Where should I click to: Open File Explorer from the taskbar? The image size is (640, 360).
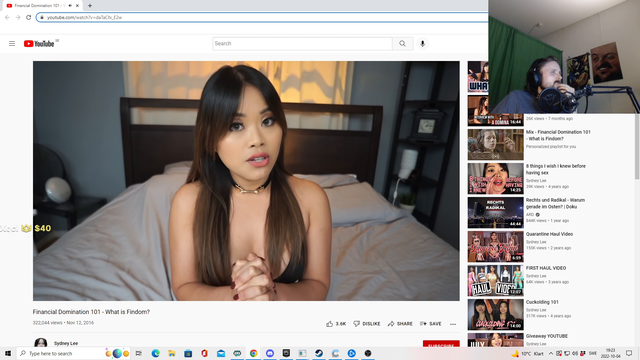pos(172,353)
